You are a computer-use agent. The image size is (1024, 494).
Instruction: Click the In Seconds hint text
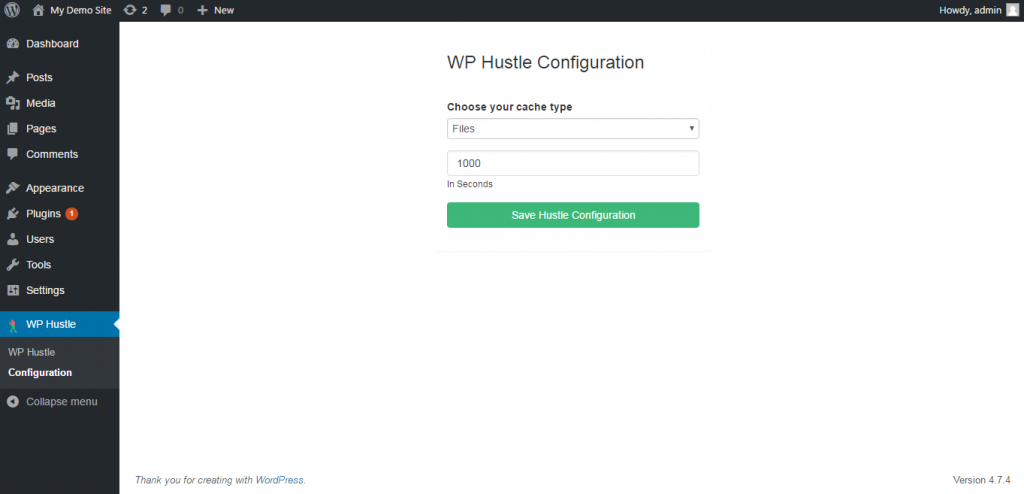pyautogui.click(x=470, y=184)
